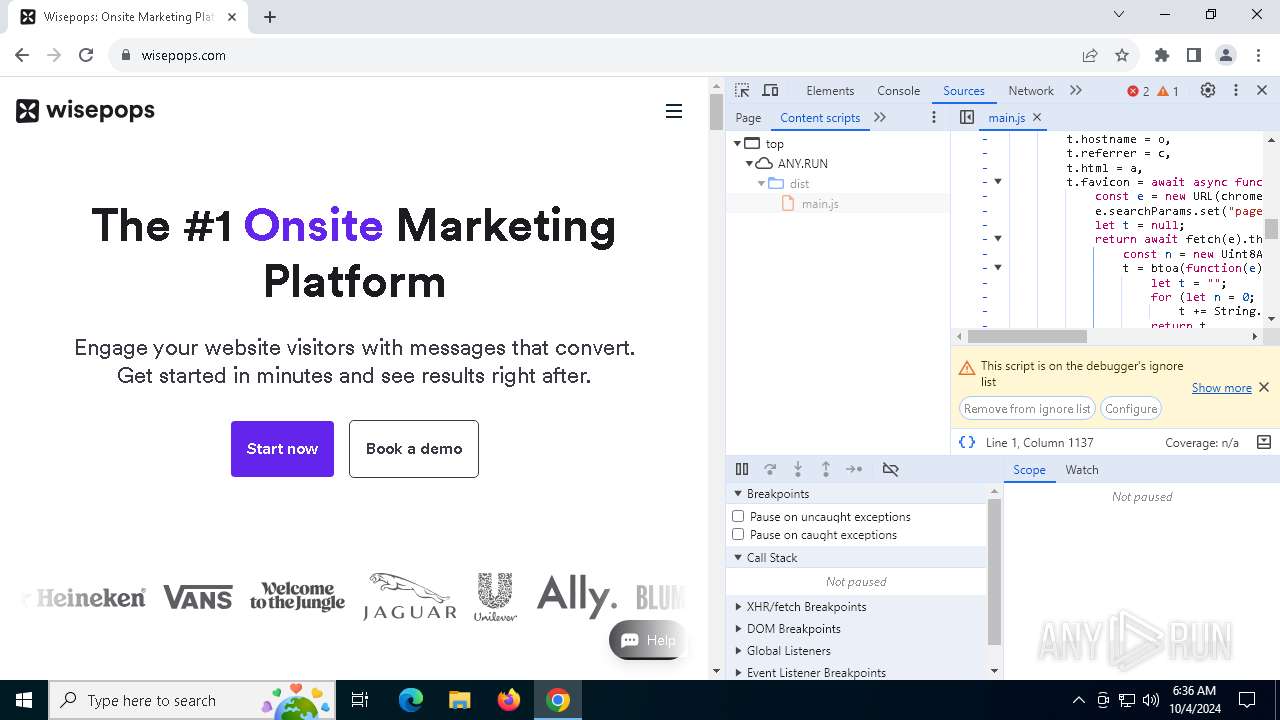
Task: Open the Help chat widget
Action: pyautogui.click(x=647, y=640)
